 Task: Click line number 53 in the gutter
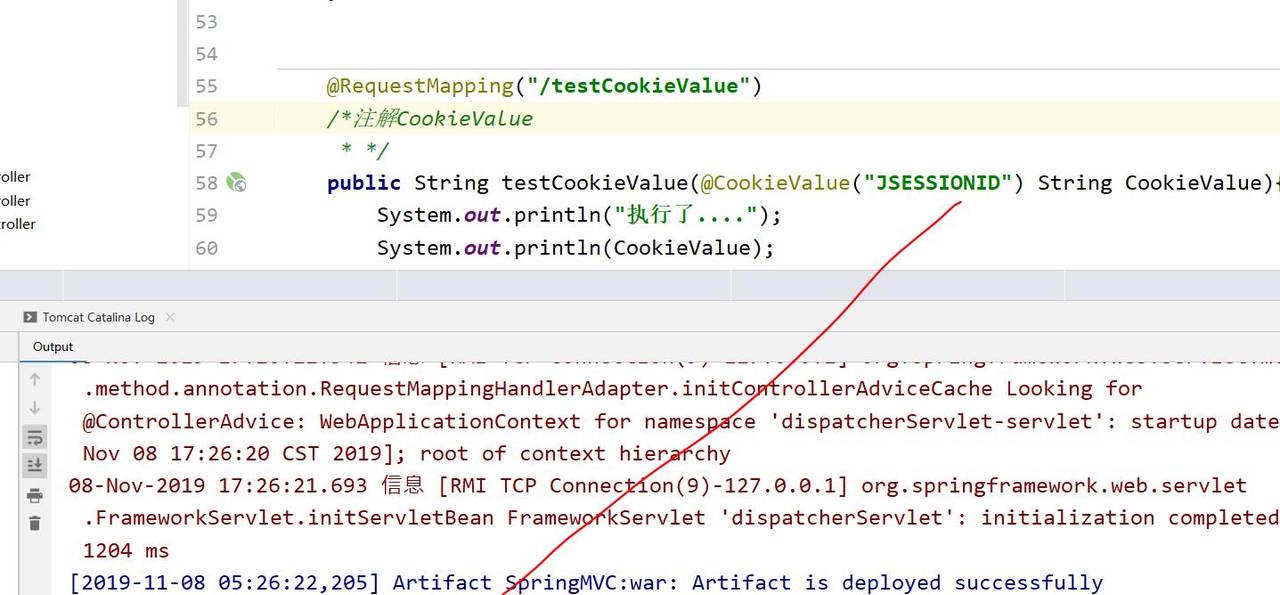click(x=206, y=22)
